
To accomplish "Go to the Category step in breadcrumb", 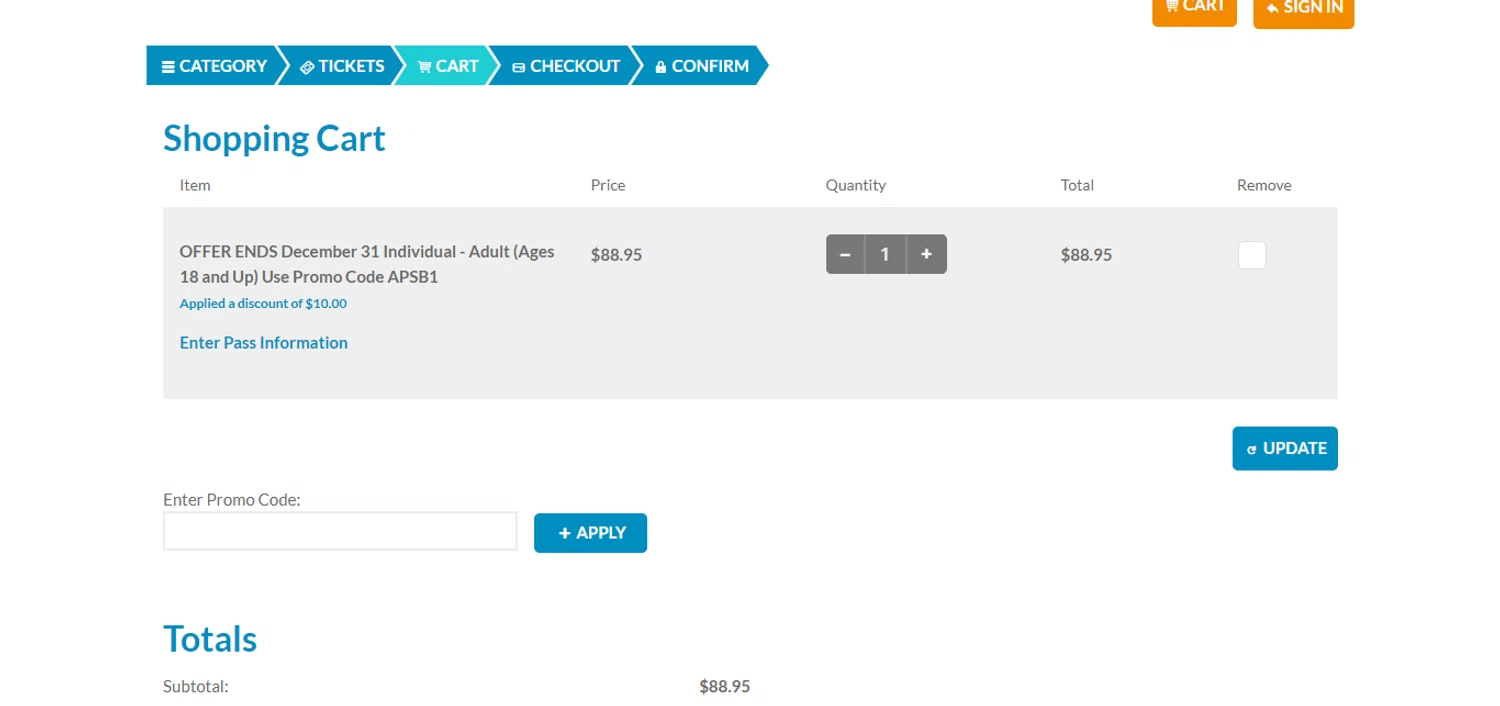I will click(x=213, y=66).
